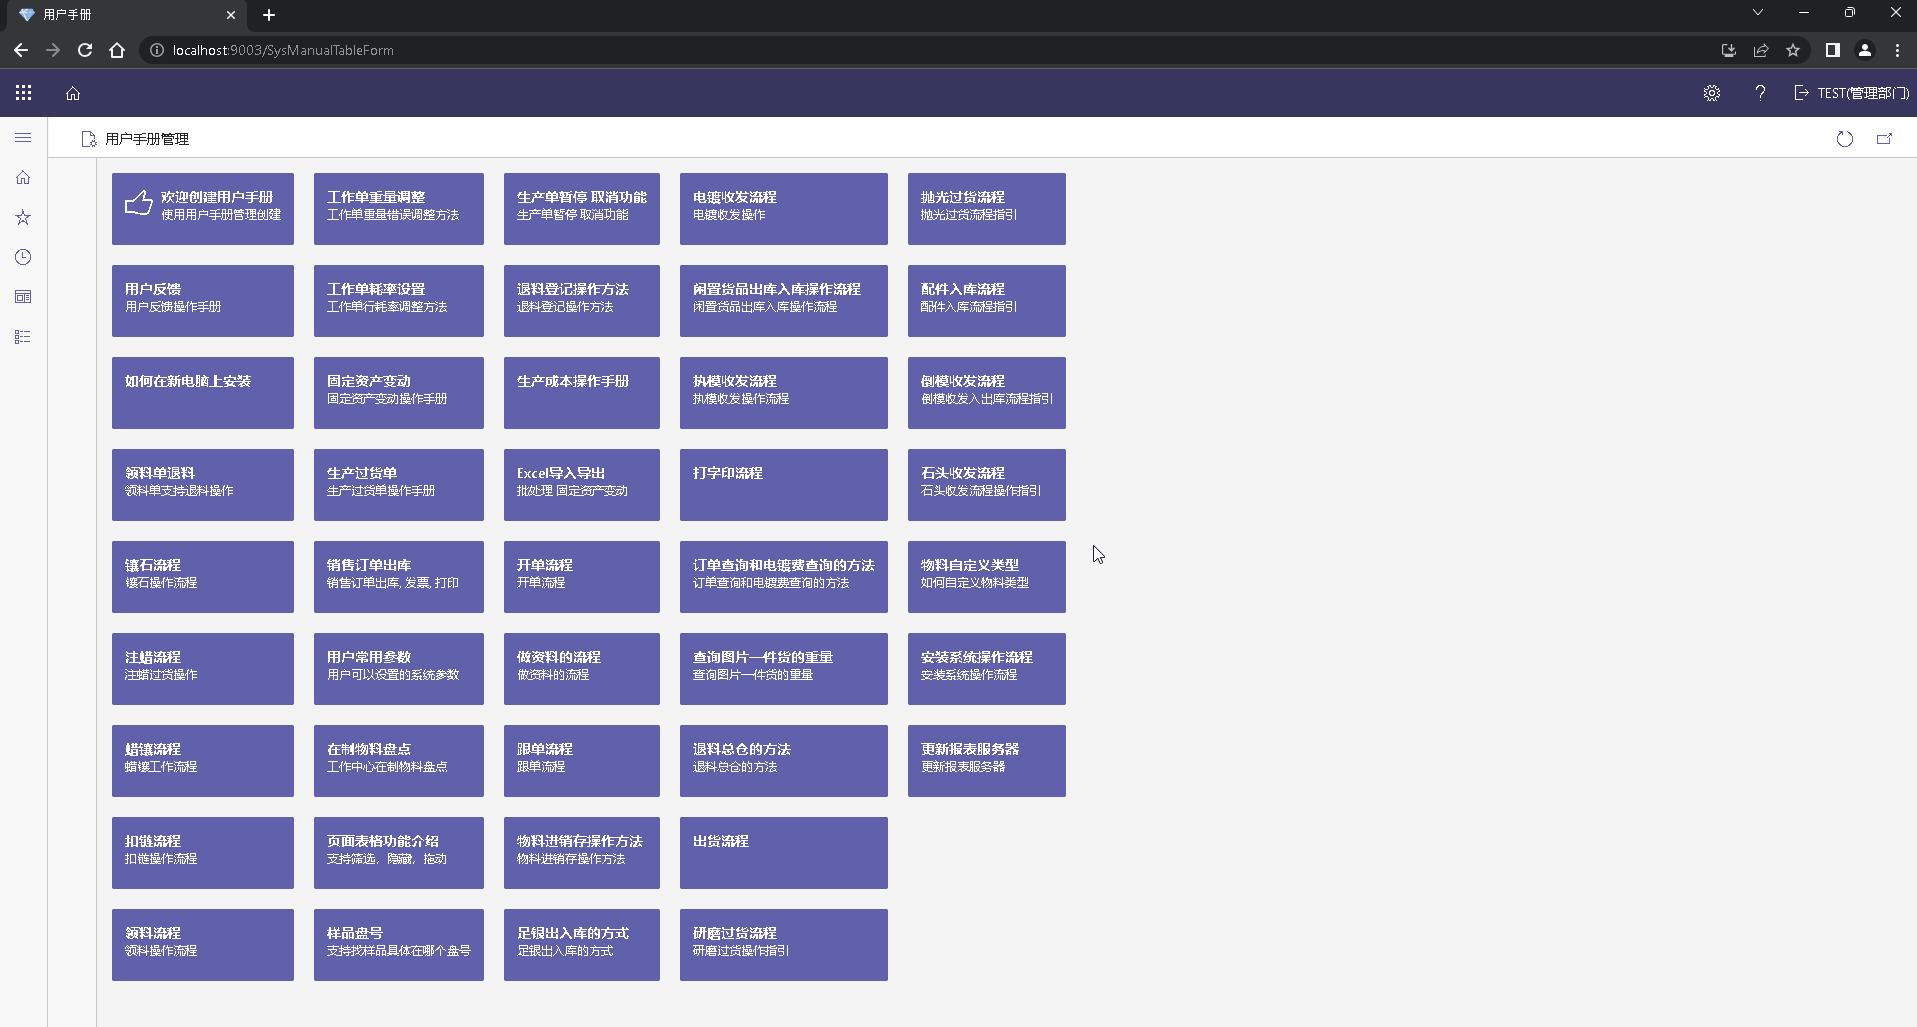
Task: Click TEST(管理部门) user logout button
Action: tap(1851, 93)
